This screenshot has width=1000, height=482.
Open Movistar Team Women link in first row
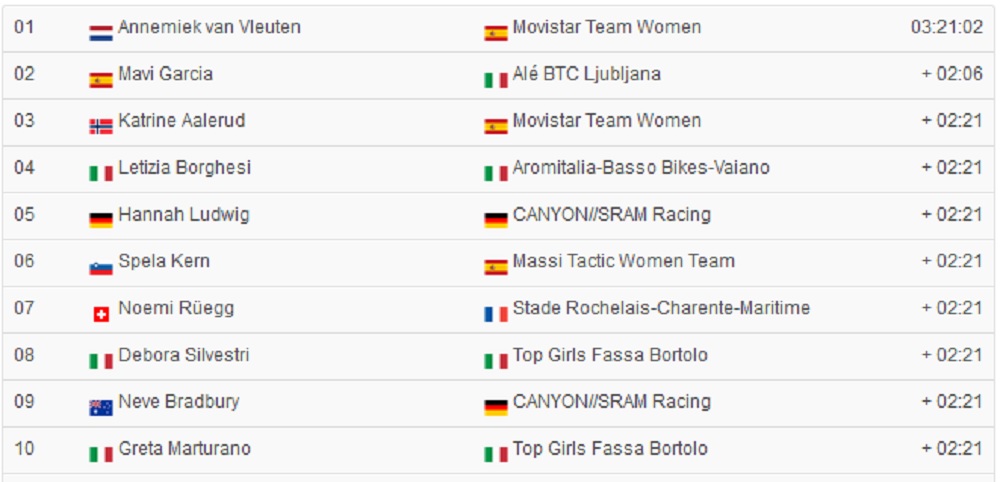[x=607, y=27]
